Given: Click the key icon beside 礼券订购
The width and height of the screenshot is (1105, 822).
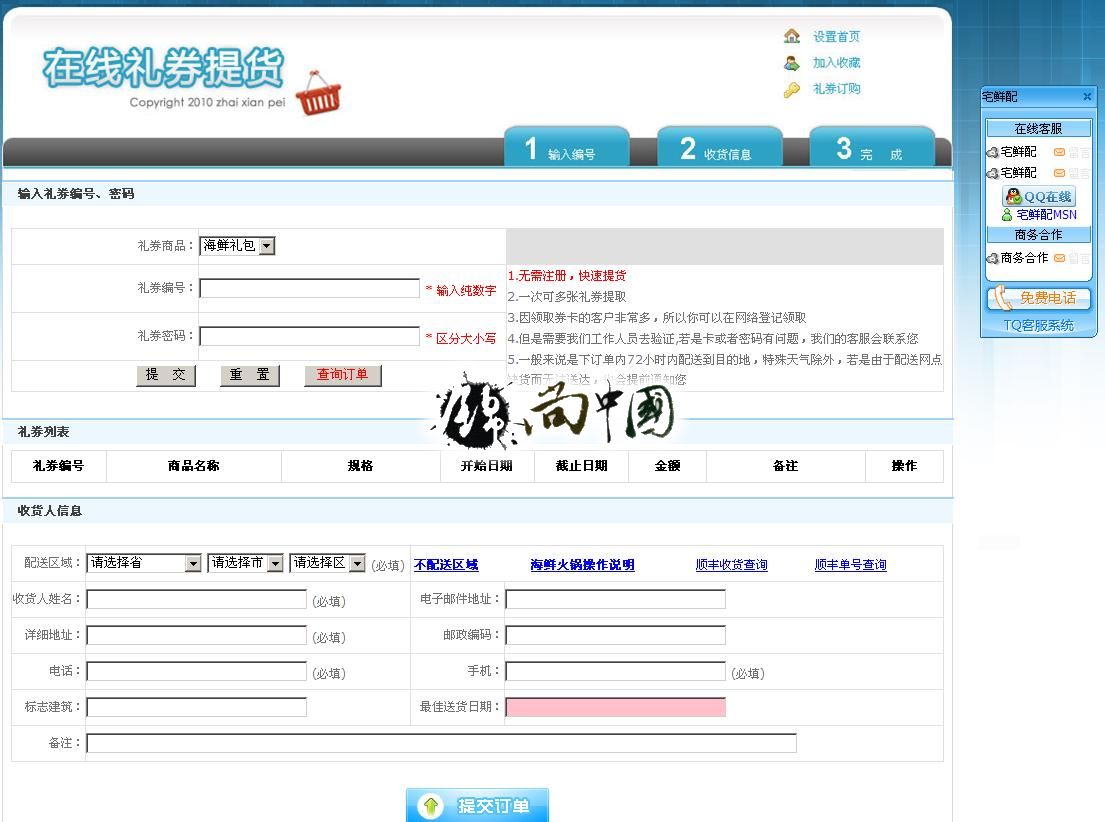Looking at the screenshot, I should pos(792,90).
